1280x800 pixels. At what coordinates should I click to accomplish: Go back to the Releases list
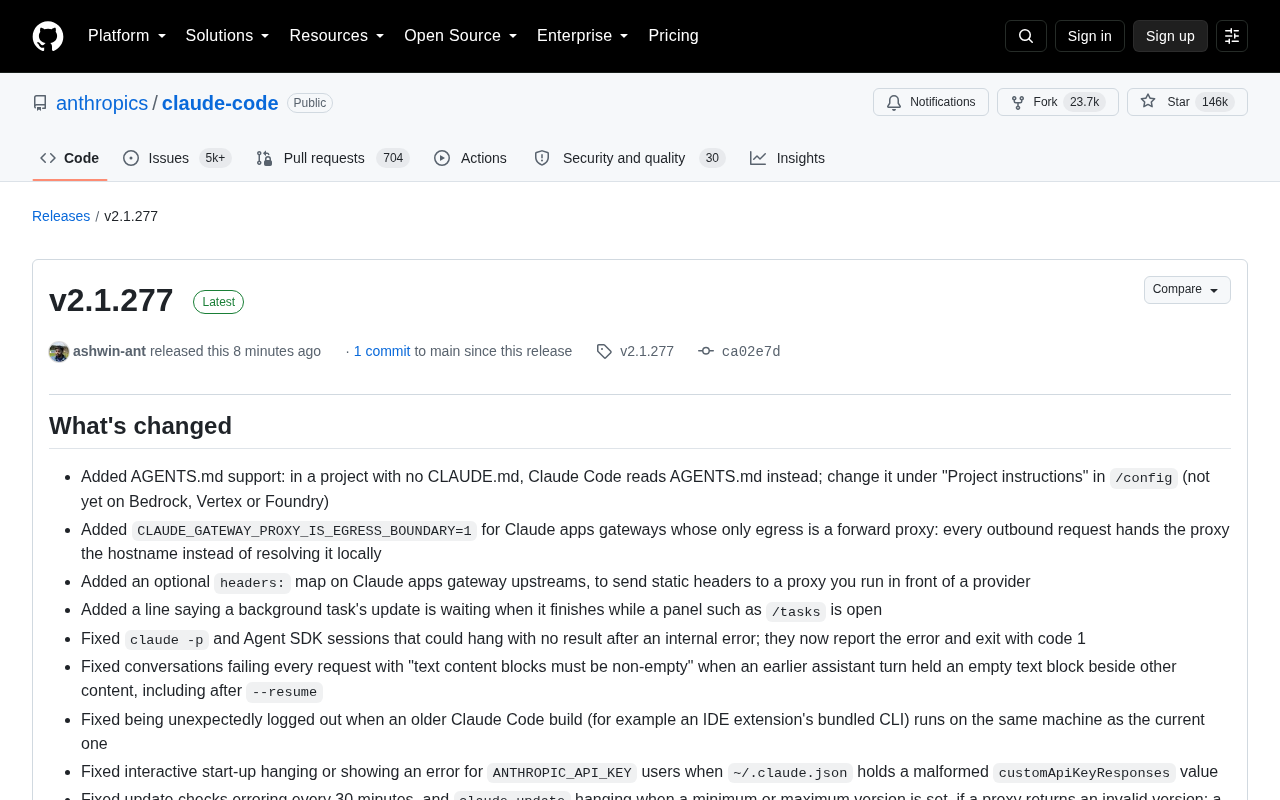pos(61,216)
